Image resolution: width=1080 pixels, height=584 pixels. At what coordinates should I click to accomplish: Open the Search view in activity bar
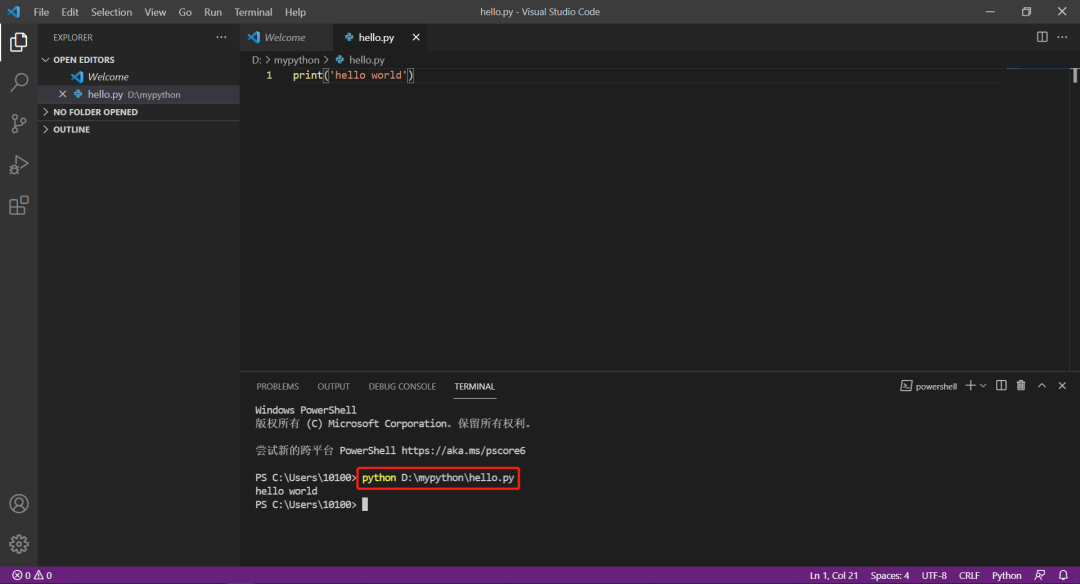19,83
